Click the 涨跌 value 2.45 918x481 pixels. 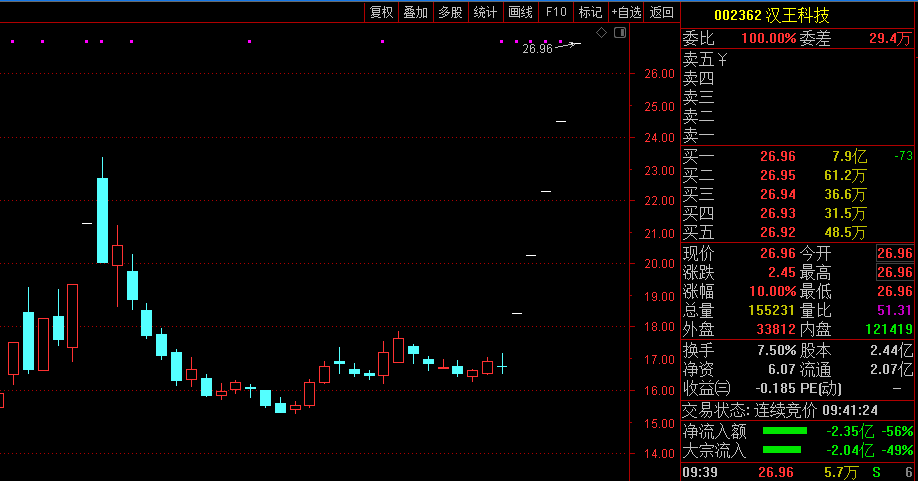[782, 272]
